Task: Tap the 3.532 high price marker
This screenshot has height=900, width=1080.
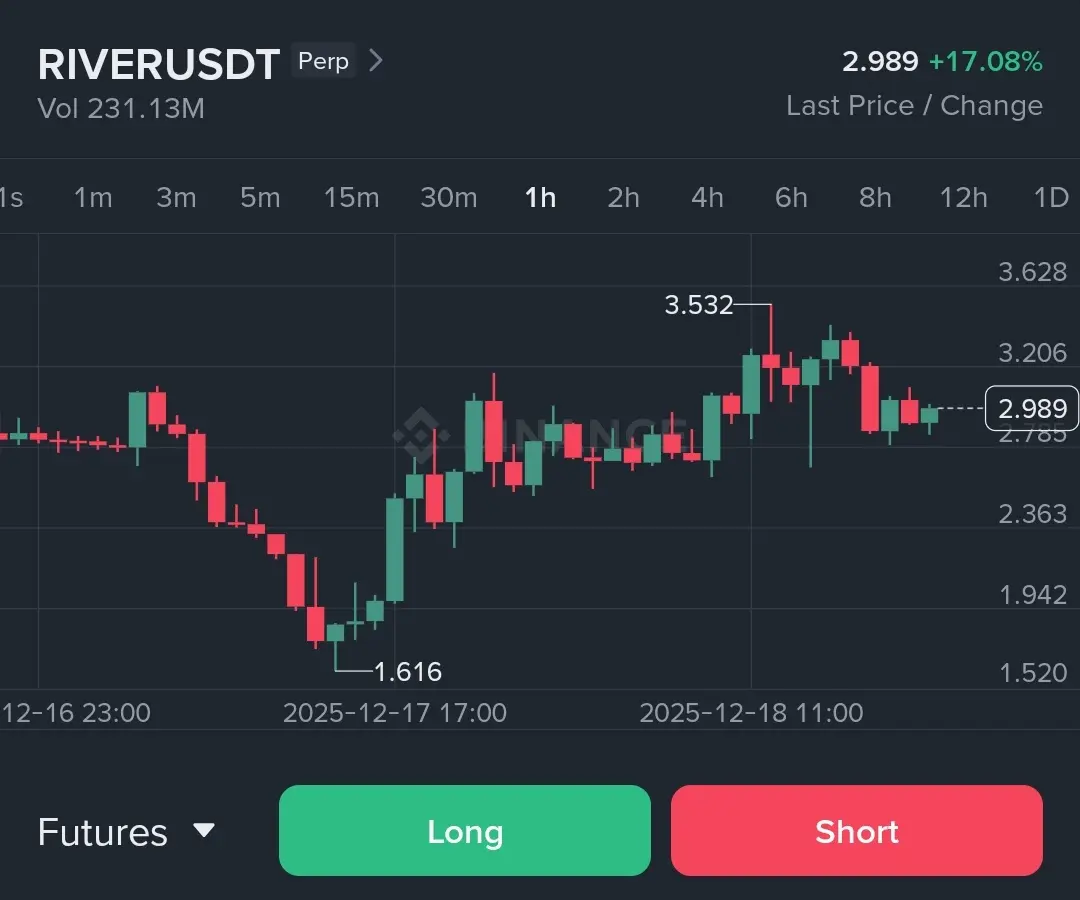Action: [699, 304]
